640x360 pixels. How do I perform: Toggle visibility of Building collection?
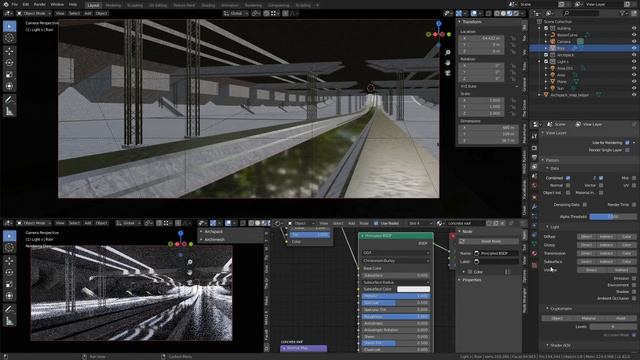tap(634, 28)
